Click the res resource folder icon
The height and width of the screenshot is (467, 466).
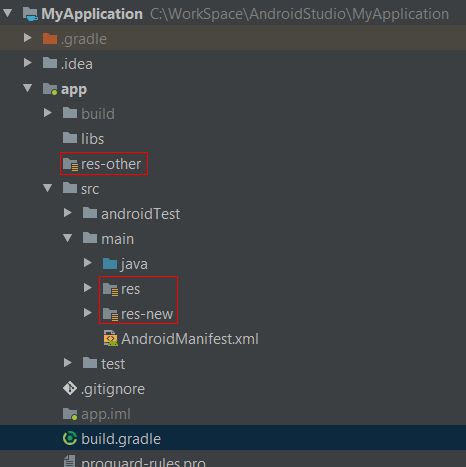(x=110, y=289)
